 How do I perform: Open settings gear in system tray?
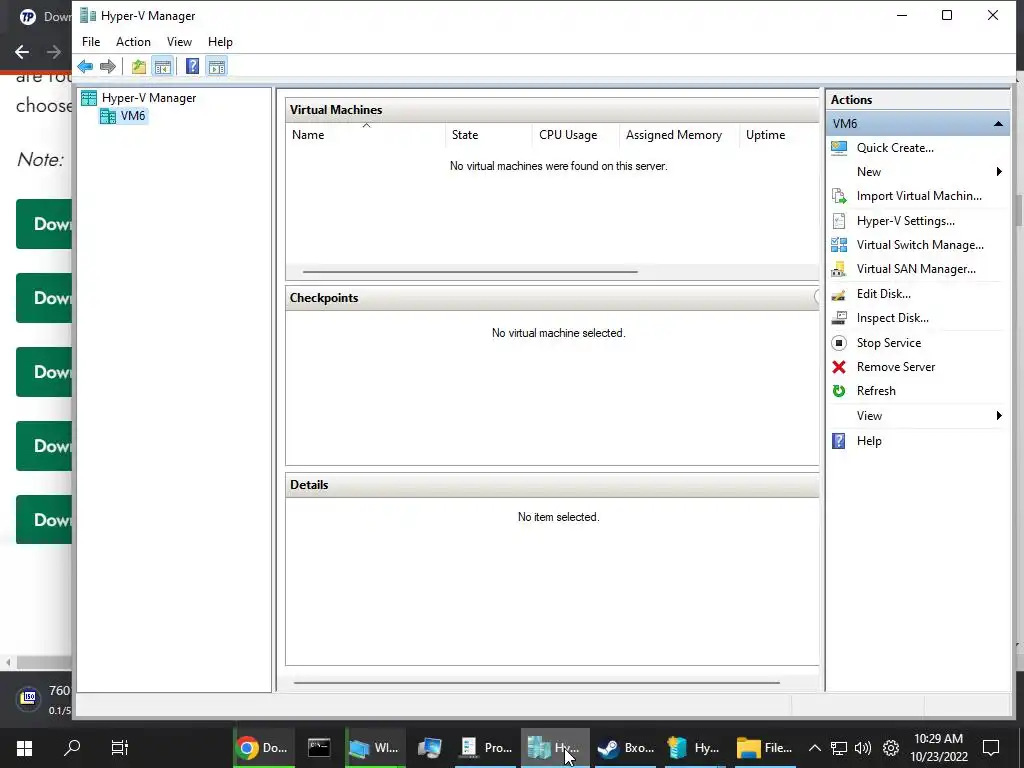coord(891,748)
